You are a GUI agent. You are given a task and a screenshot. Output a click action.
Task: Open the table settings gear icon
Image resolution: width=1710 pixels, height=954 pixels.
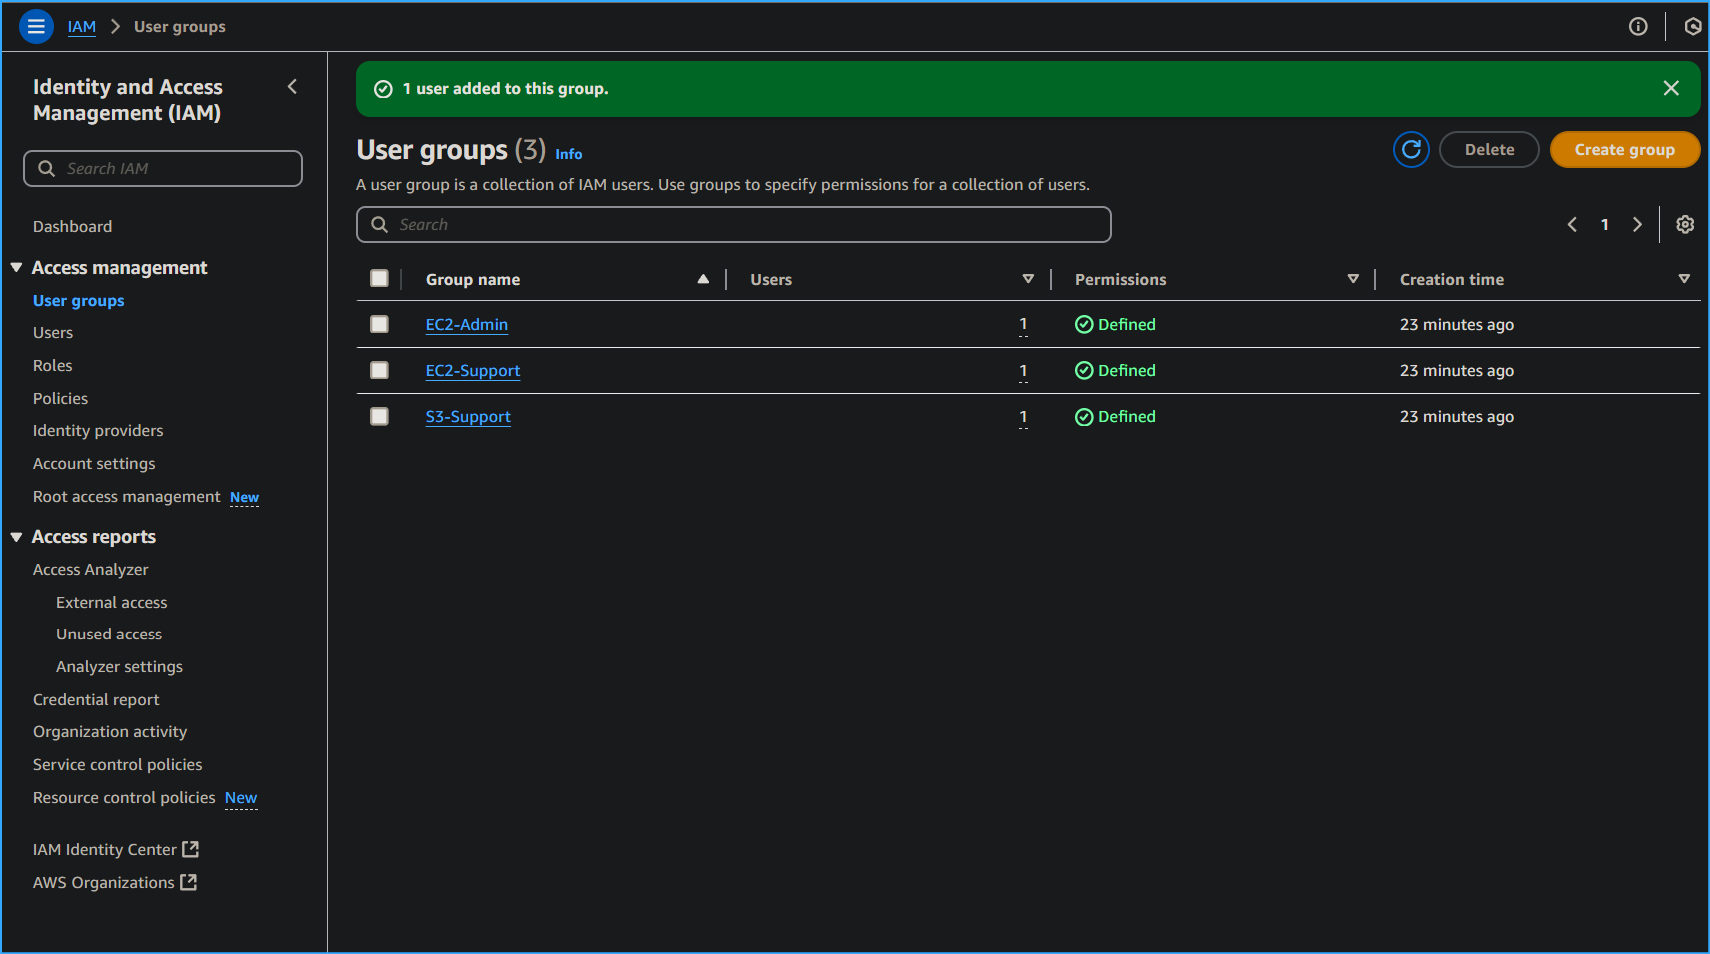(x=1685, y=224)
